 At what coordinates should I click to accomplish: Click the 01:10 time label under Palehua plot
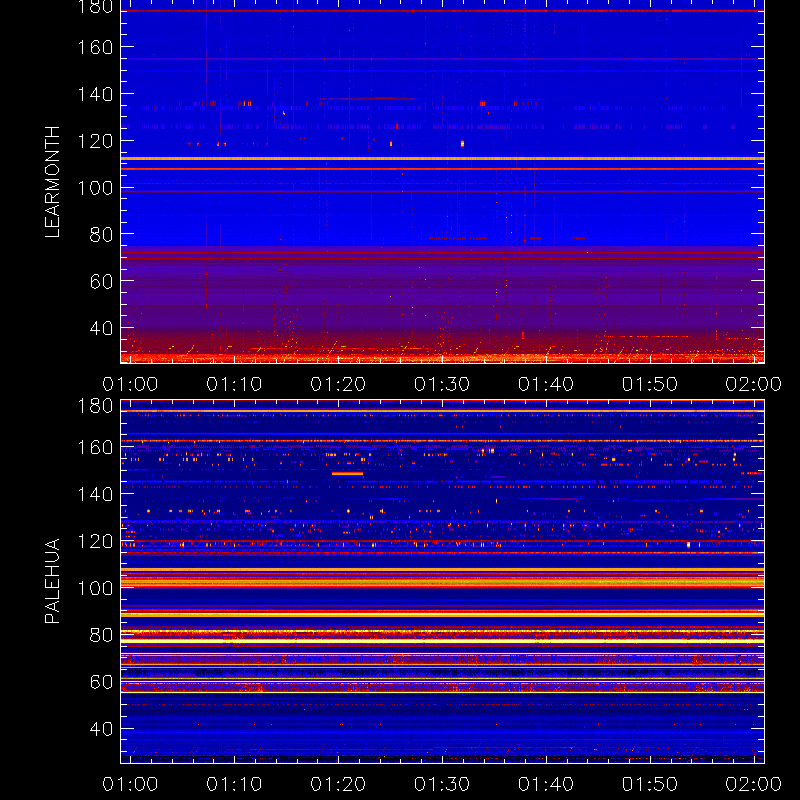pos(234,784)
